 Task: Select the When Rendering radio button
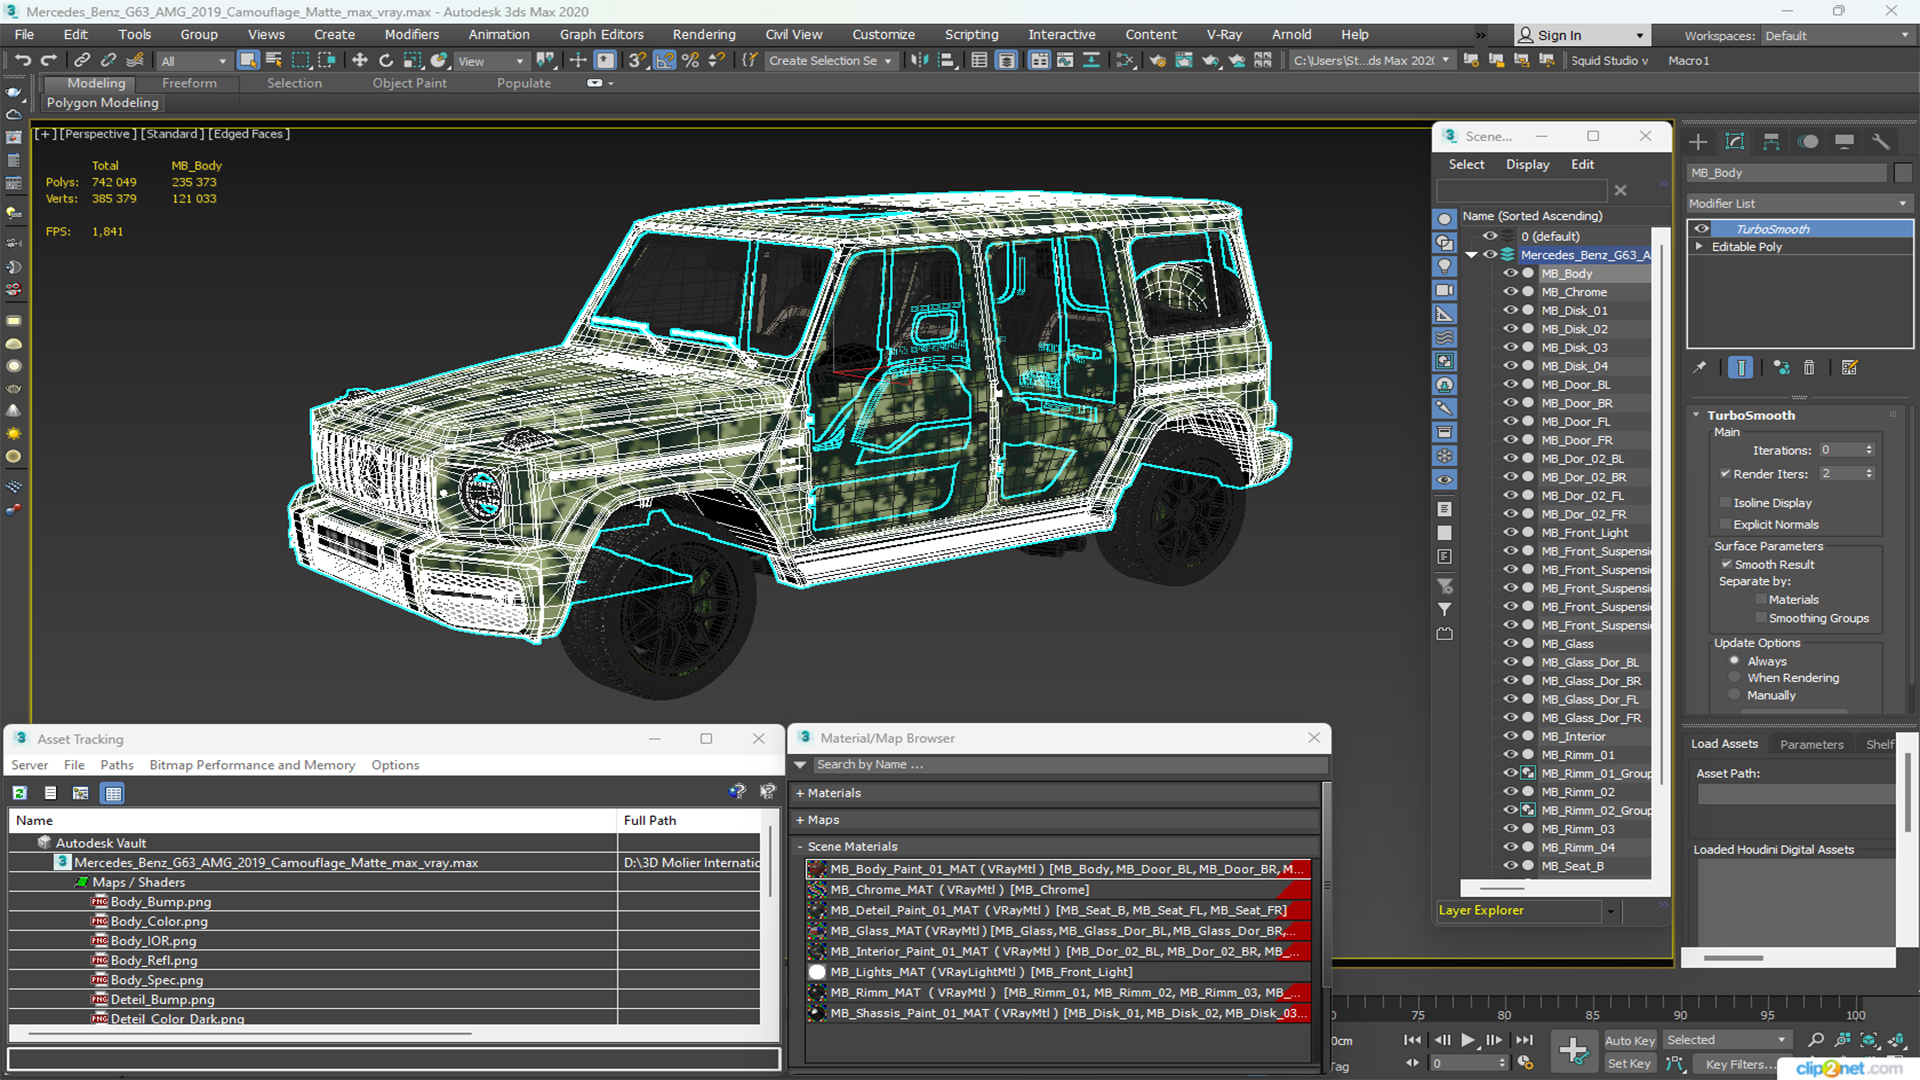[x=1735, y=678]
